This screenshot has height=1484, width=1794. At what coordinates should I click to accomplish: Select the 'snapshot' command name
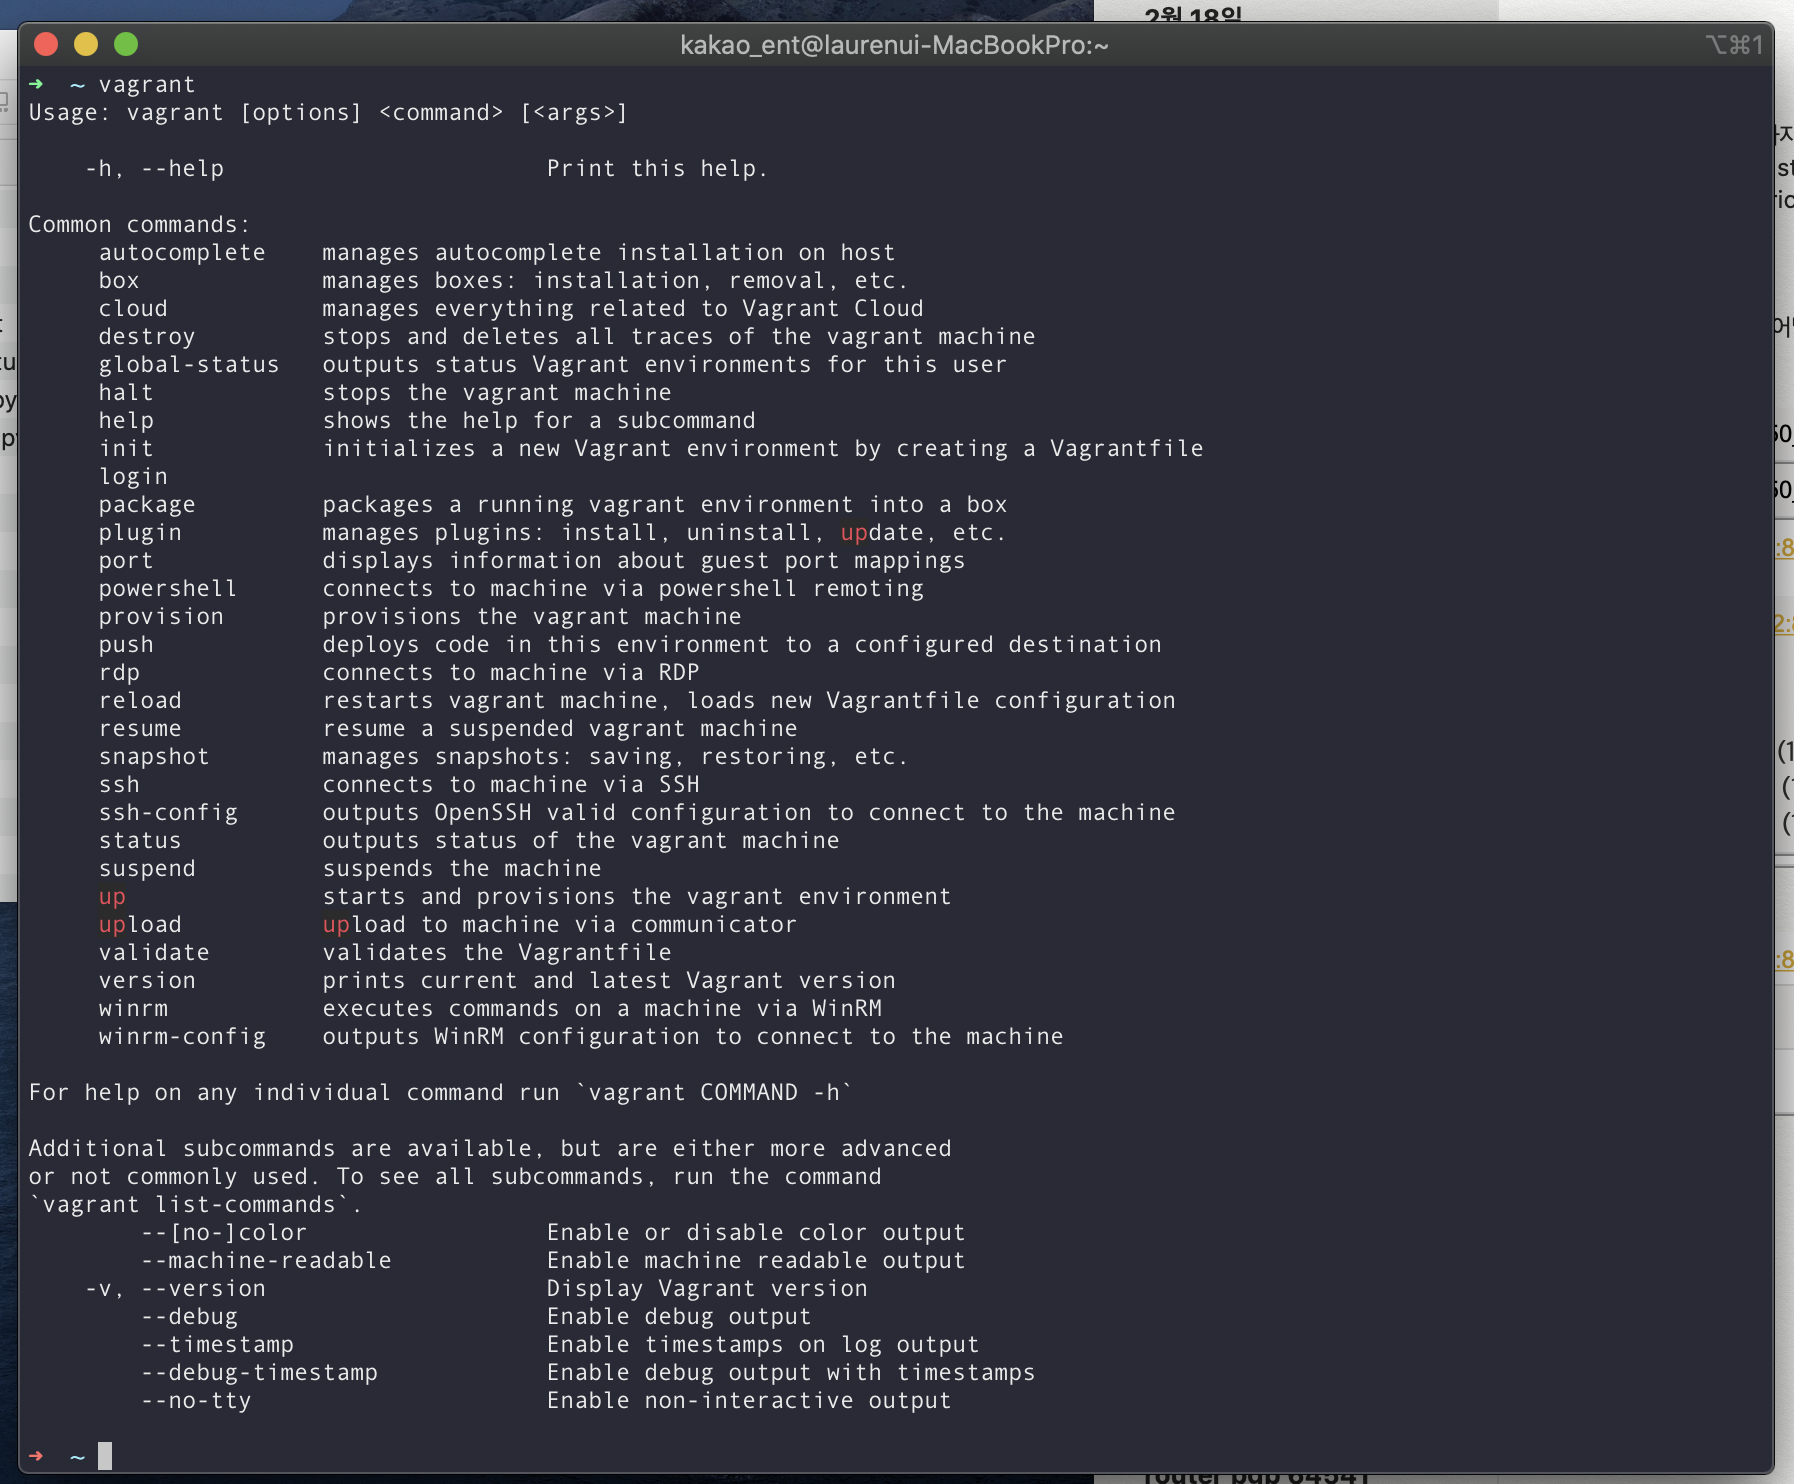[154, 757]
